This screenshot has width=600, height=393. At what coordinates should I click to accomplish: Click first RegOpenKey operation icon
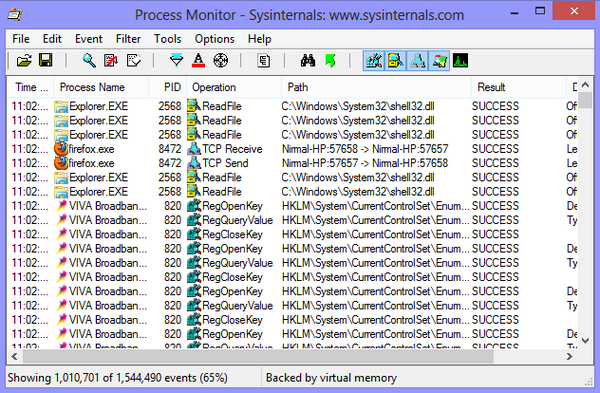click(194, 206)
